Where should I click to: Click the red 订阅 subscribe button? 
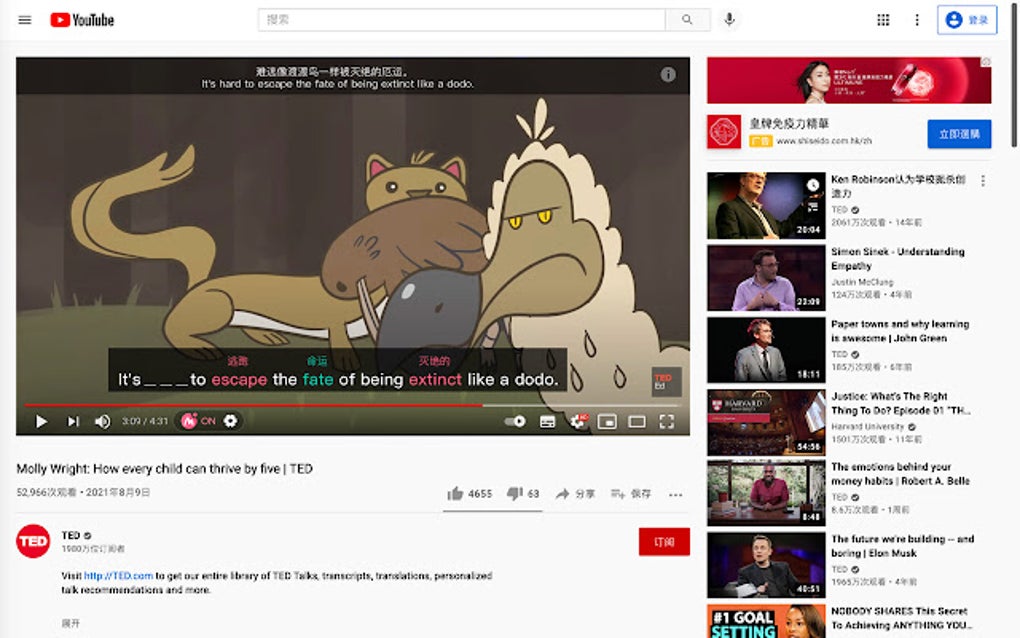pos(663,541)
